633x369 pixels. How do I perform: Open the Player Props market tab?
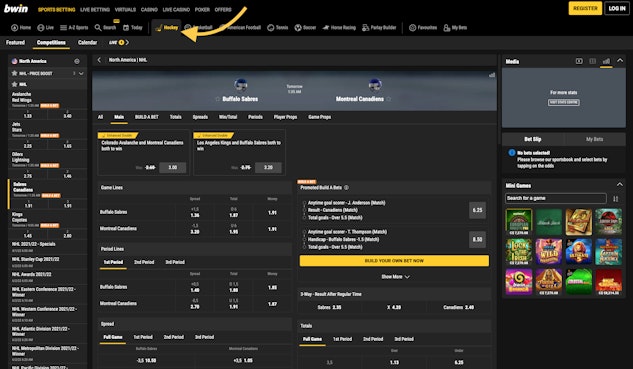coord(285,117)
